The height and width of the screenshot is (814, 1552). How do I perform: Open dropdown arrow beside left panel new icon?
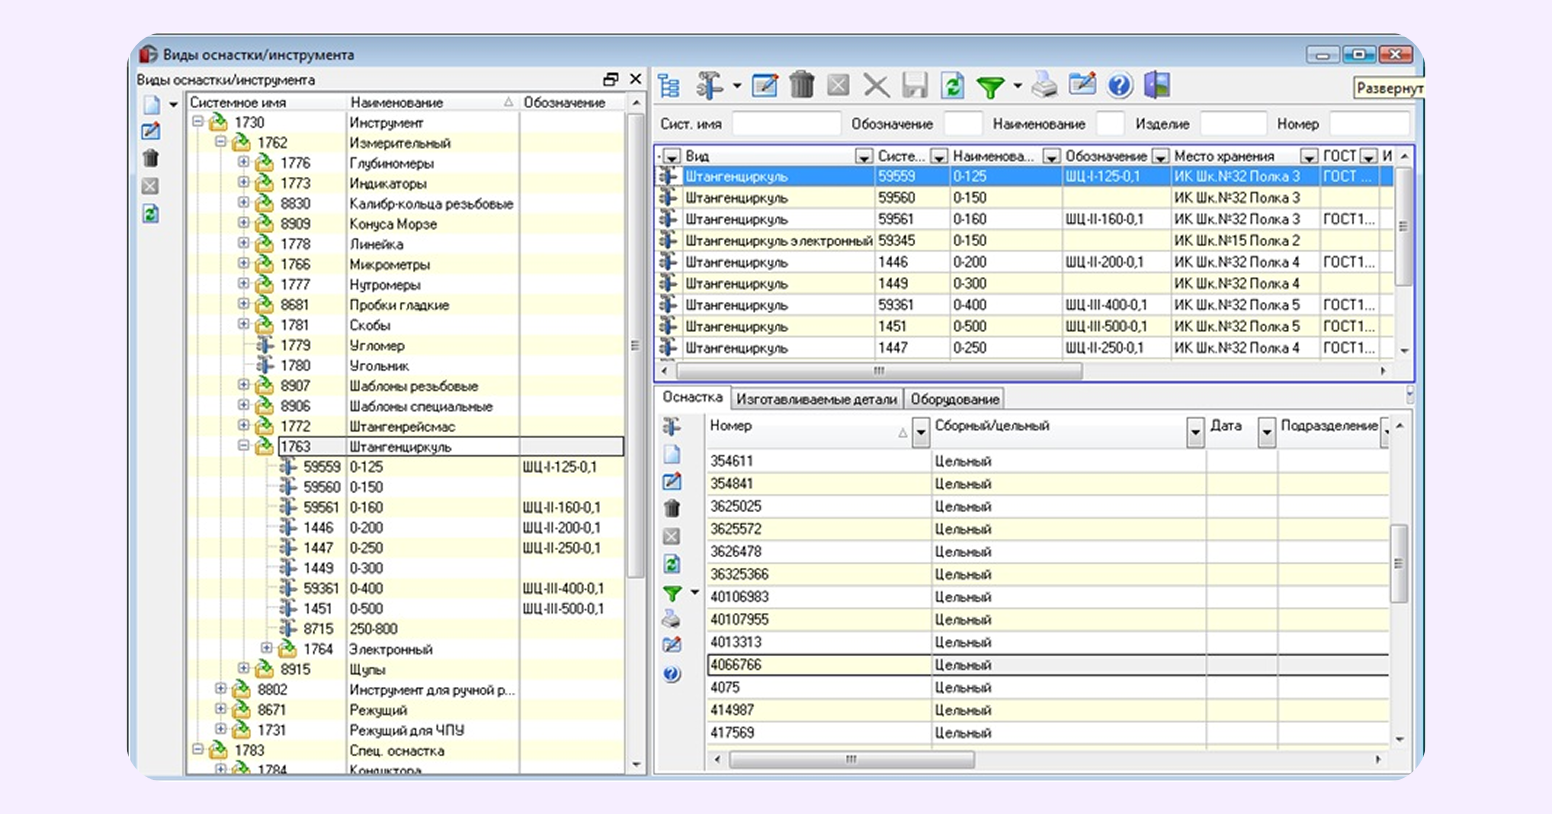[173, 105]
